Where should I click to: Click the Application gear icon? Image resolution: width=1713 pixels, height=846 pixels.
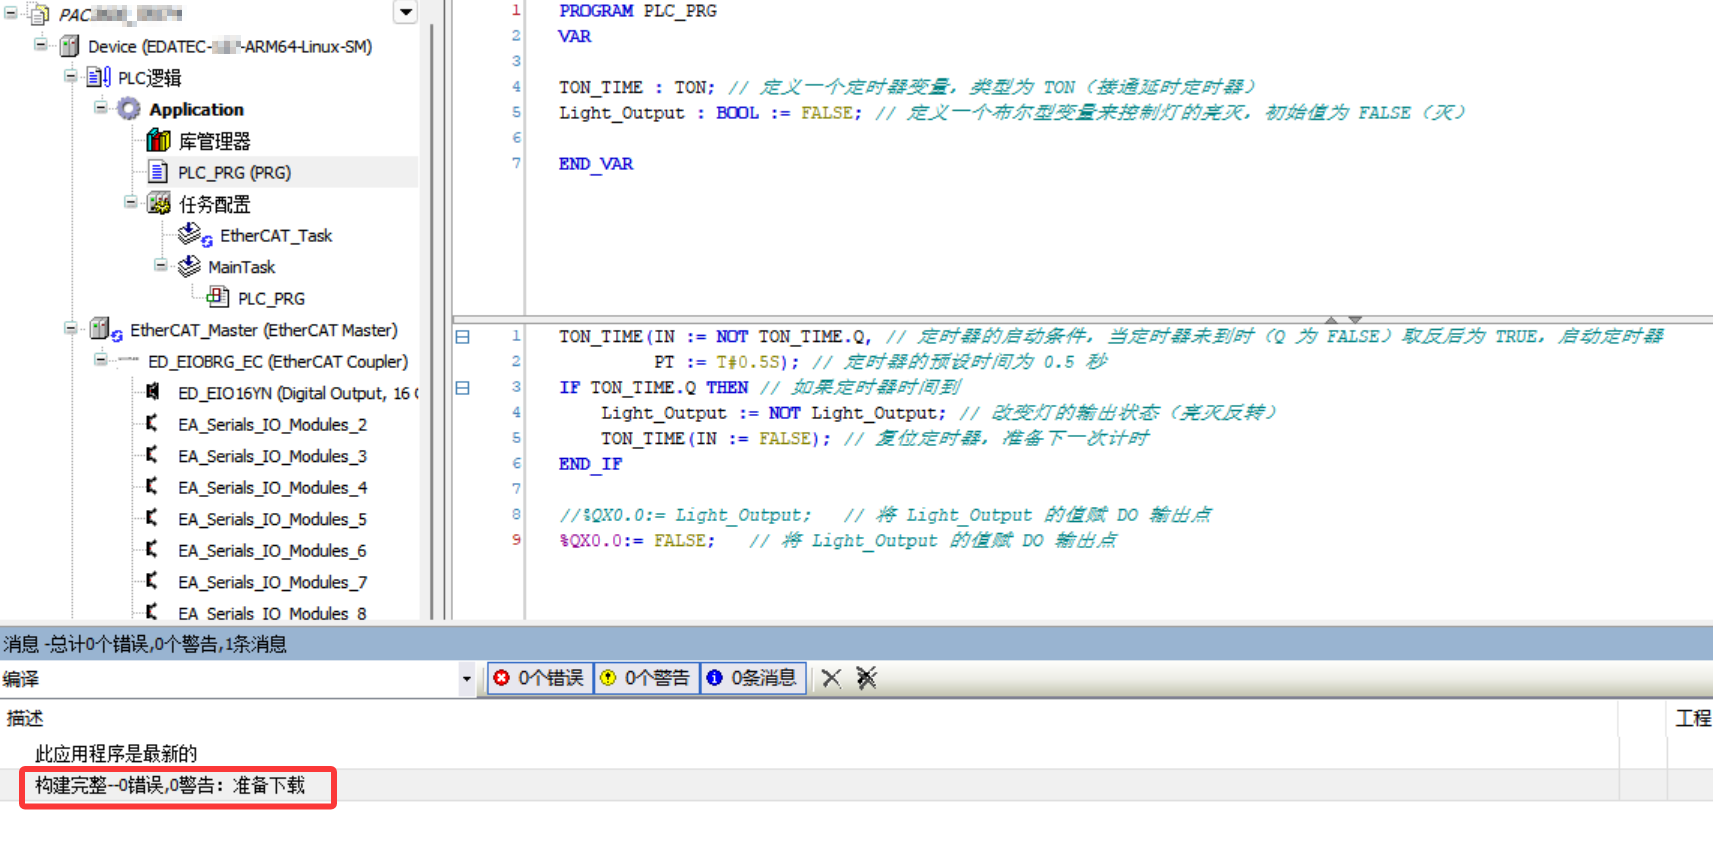click(129, 109)
